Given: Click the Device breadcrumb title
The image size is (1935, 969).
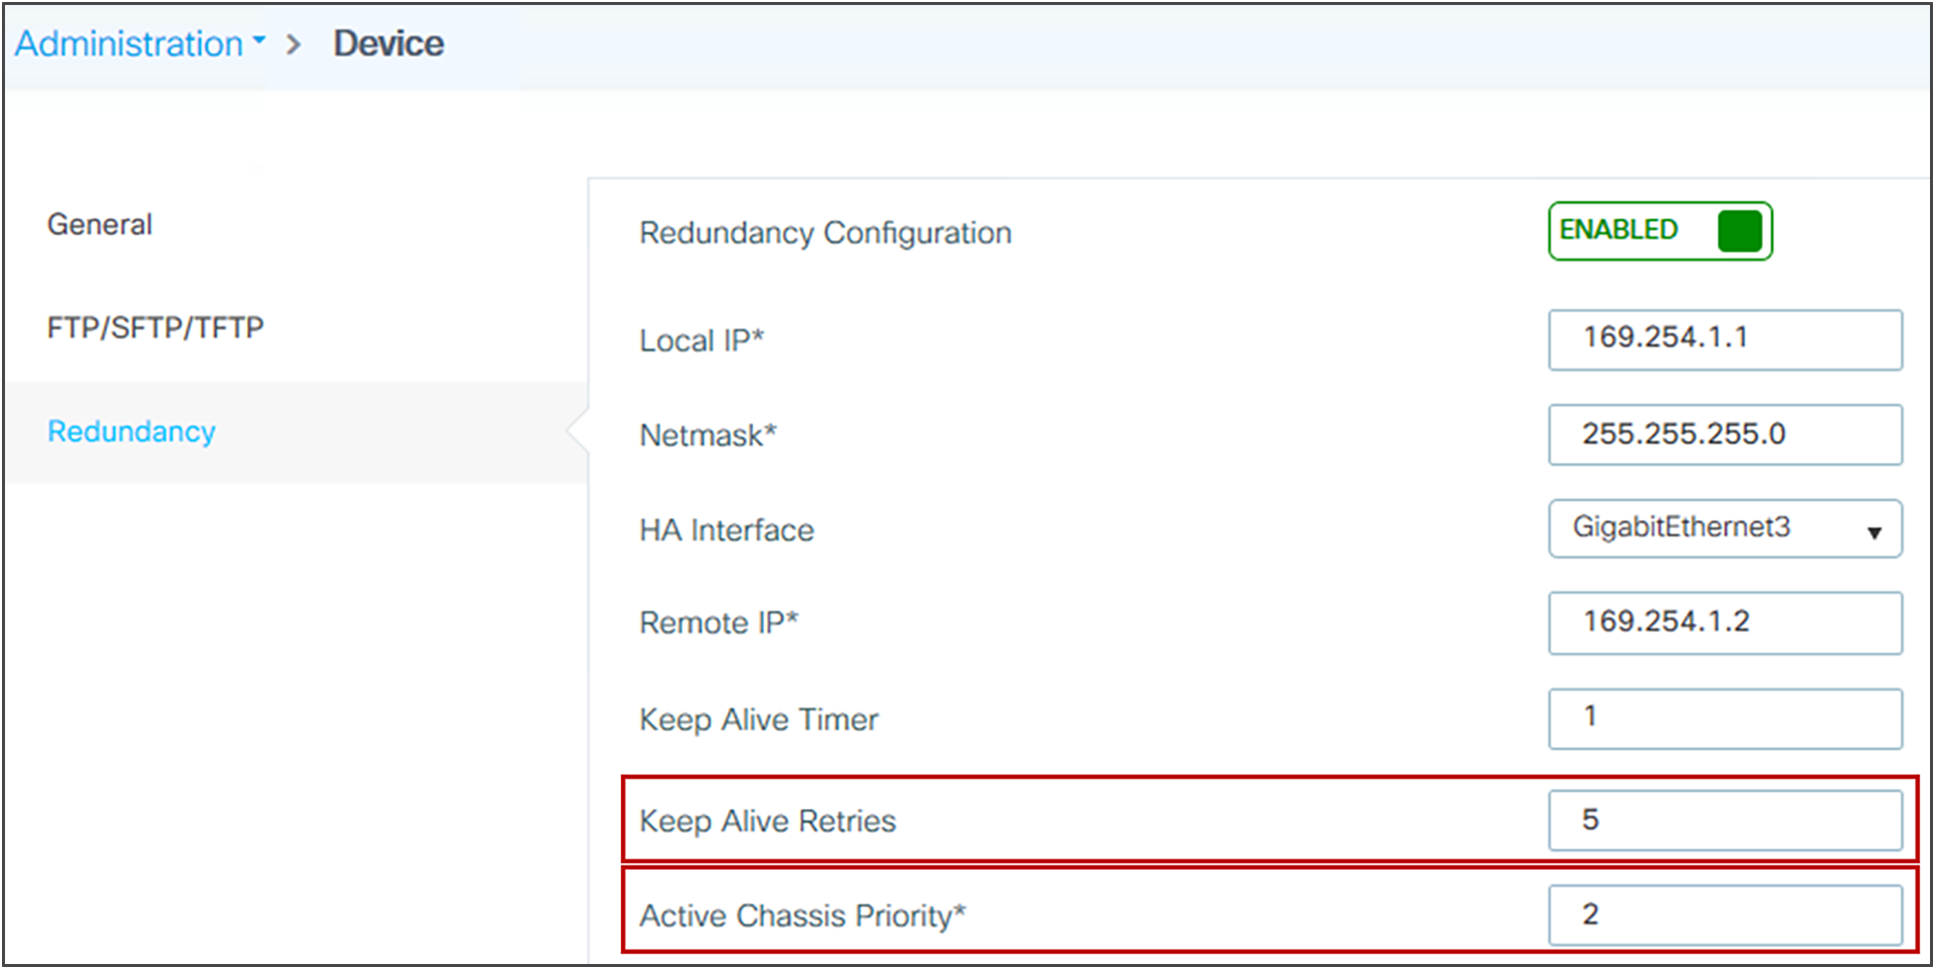Looking at the screenshot, I should (x=388, y=44).
